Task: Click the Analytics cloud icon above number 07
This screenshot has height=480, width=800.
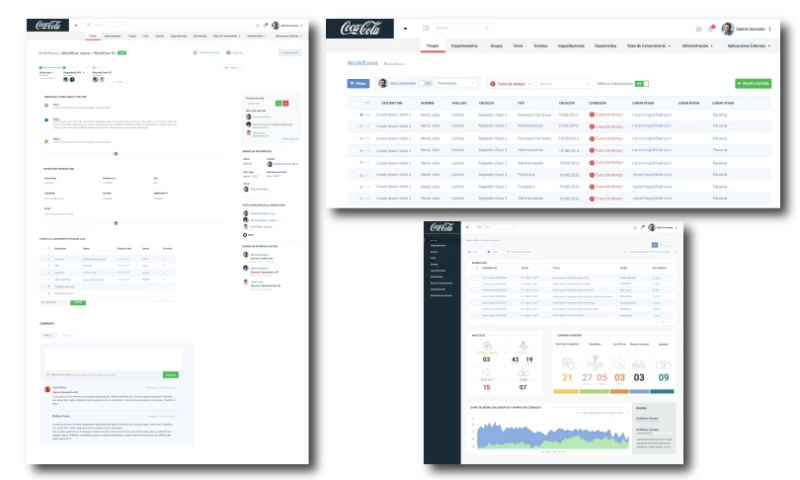Action: click(523, 373)
